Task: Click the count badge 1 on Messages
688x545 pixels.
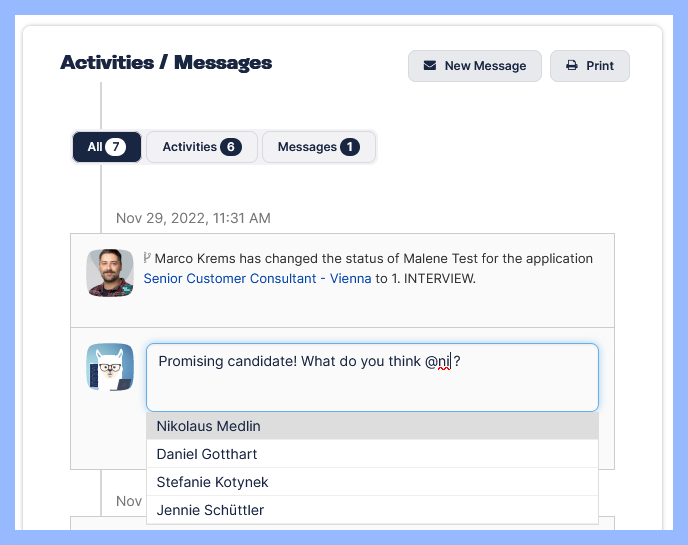Action: 349,147
